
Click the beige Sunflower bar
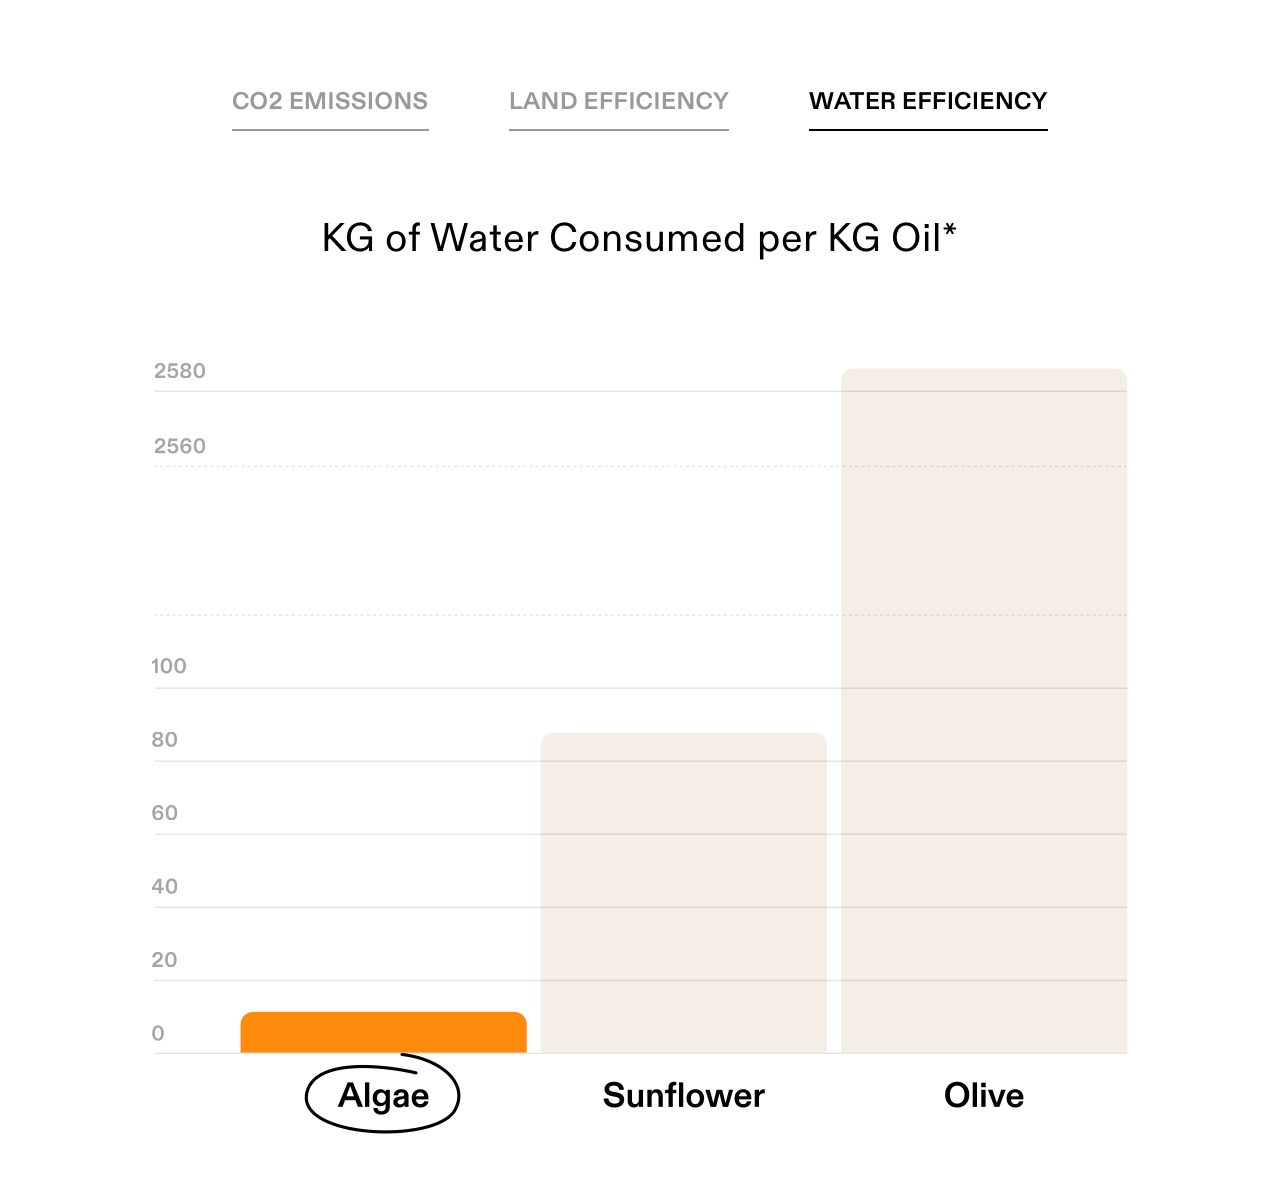pos(683,892)
